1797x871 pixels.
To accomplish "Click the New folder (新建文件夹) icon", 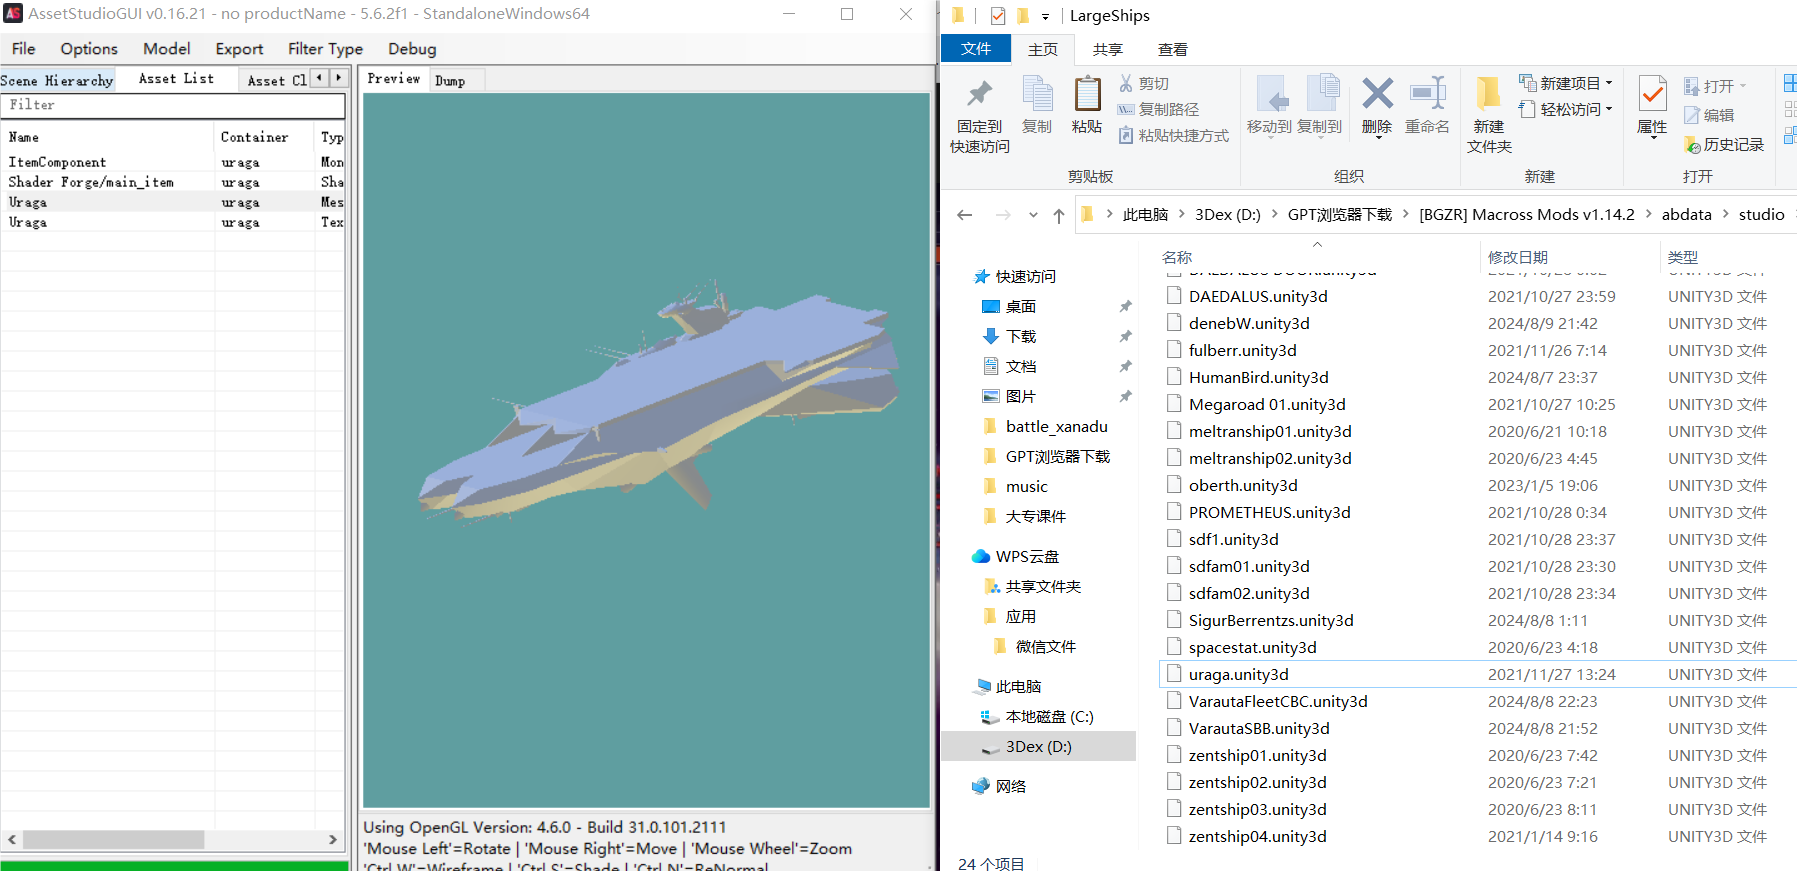I will [1488, 93].
